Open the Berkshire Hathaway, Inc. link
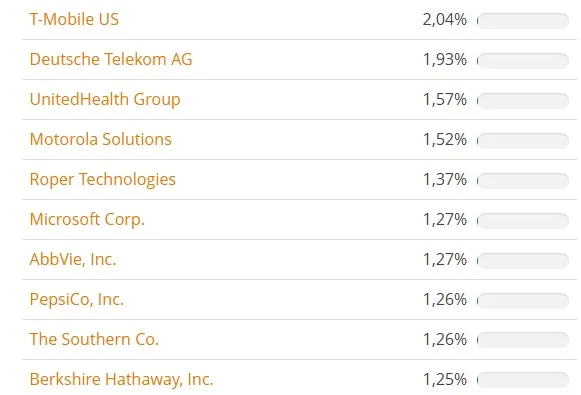581x395 pixels. [x=122, y=379]
